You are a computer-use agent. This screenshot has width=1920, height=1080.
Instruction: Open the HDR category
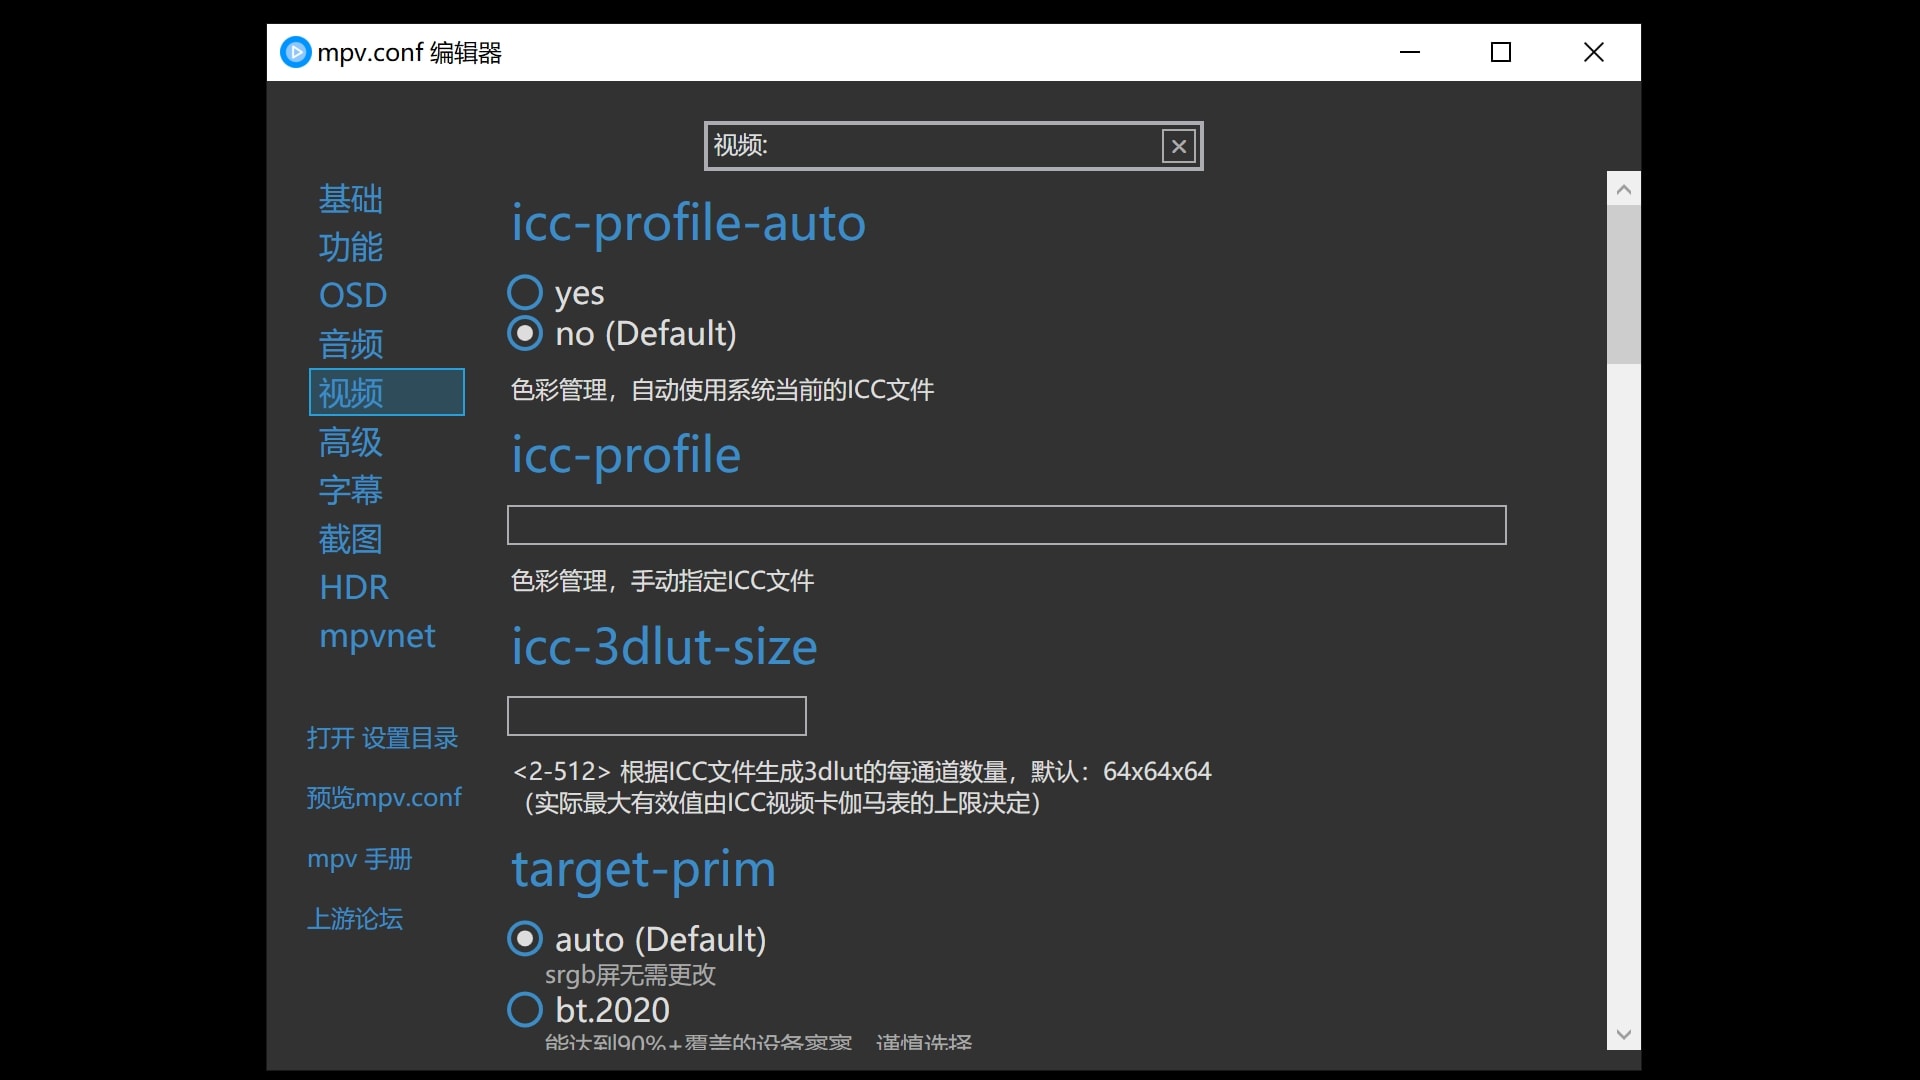[x=354, y=587]
